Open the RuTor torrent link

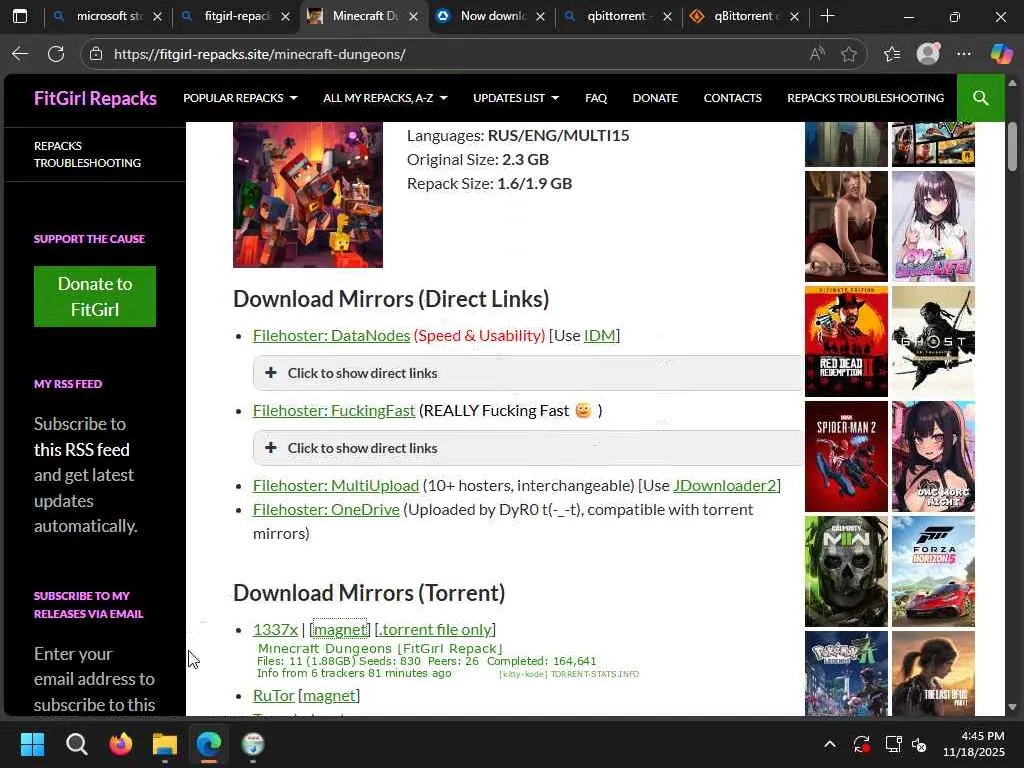(274, 696)
